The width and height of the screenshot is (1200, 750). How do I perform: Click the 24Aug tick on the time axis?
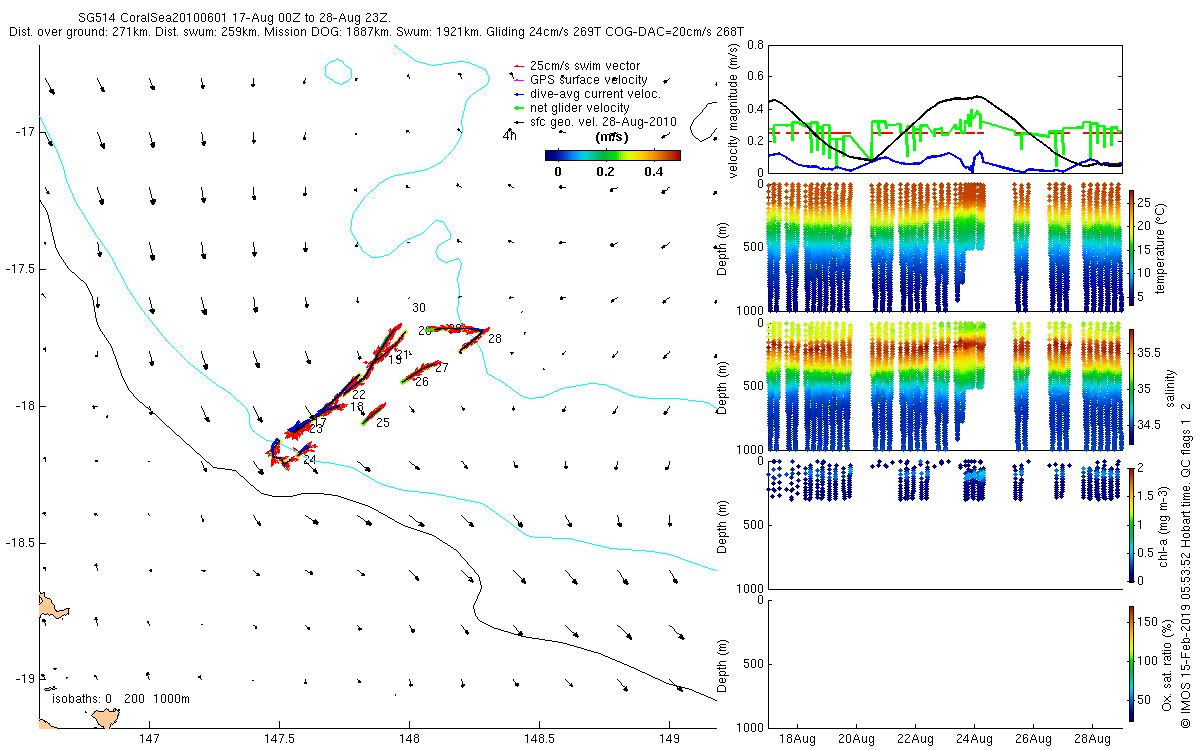(x=974, y=739)
